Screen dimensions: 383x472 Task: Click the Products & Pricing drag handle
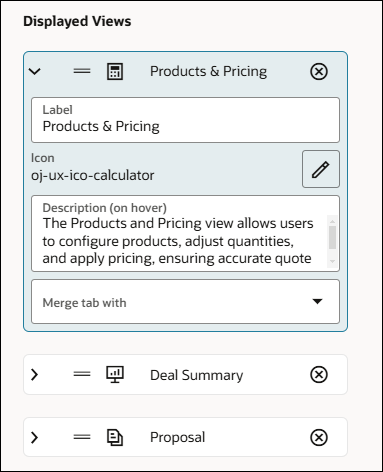82,71
